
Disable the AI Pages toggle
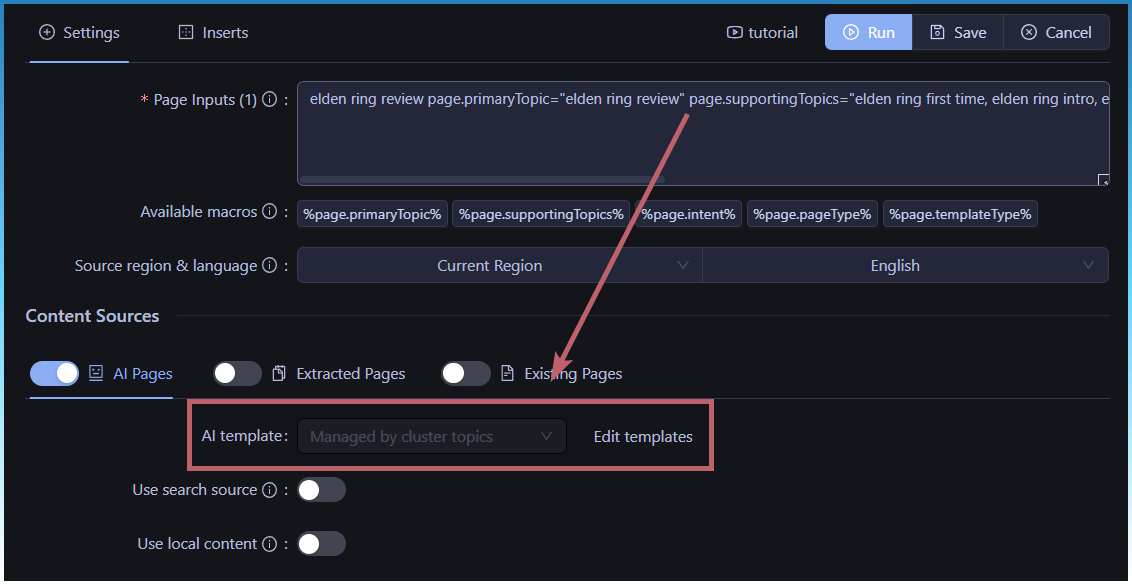pos(55,374)
